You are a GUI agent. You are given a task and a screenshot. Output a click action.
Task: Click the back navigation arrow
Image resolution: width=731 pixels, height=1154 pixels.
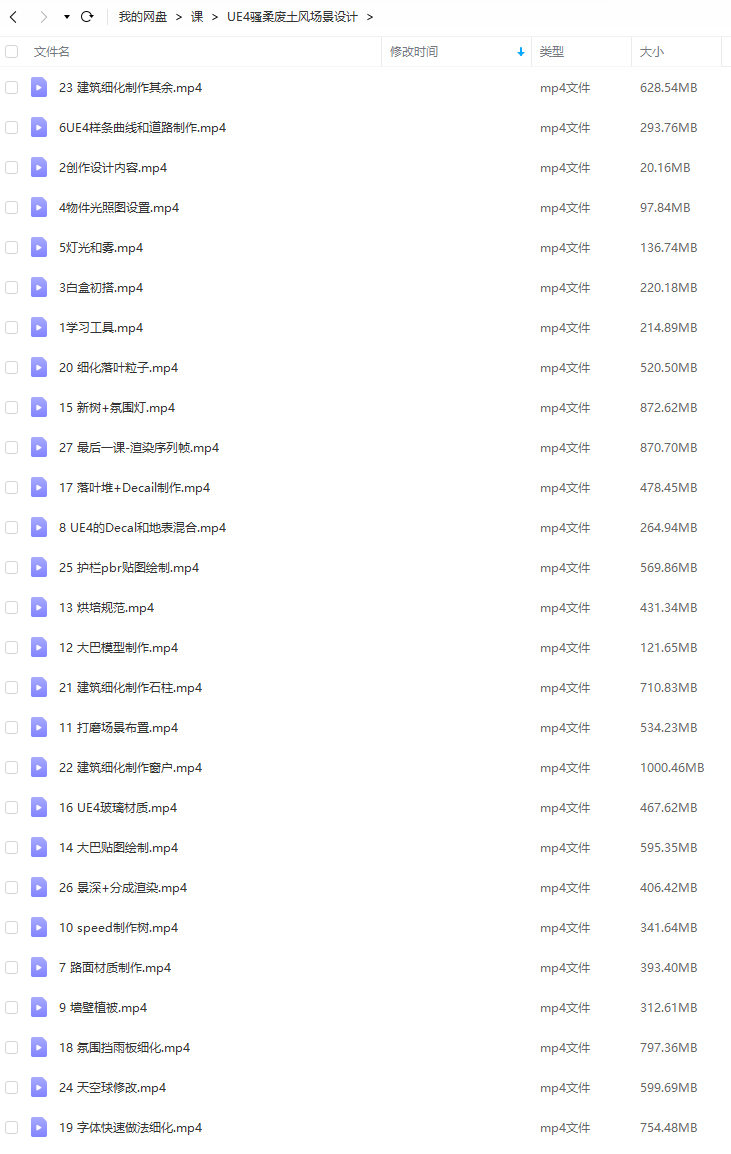13,16
